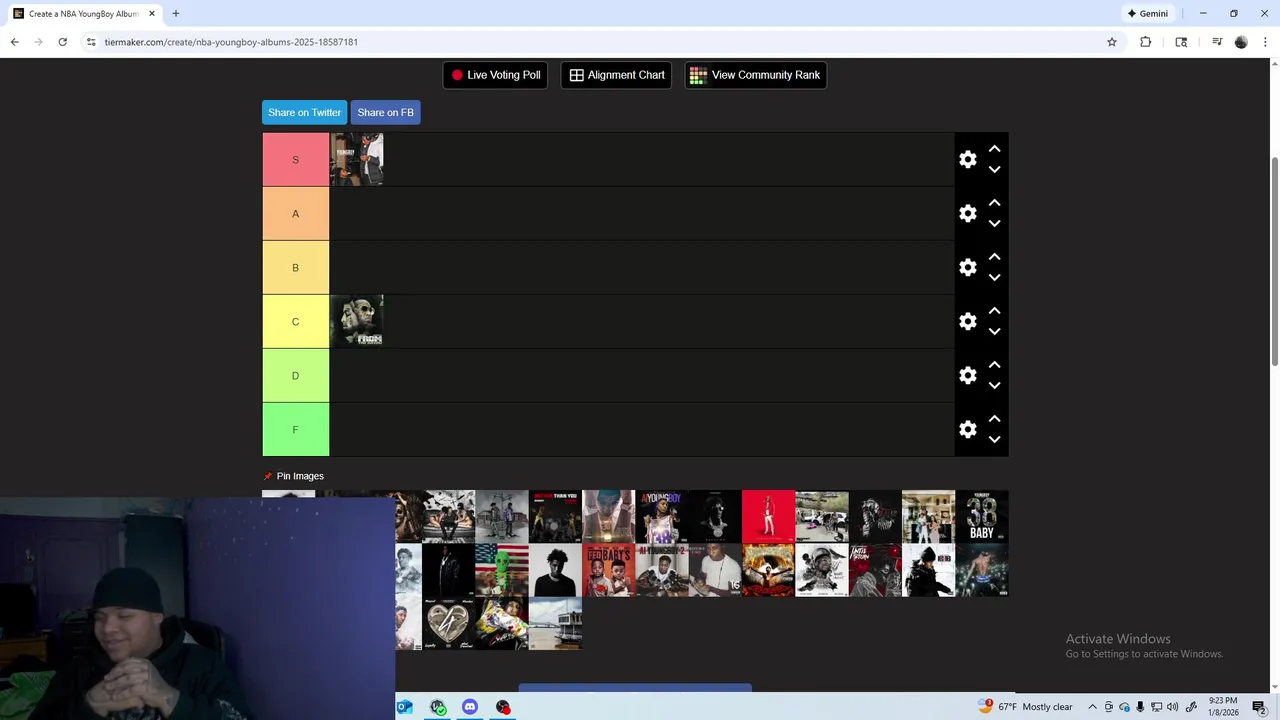Select the album cover in S tier

357,159
